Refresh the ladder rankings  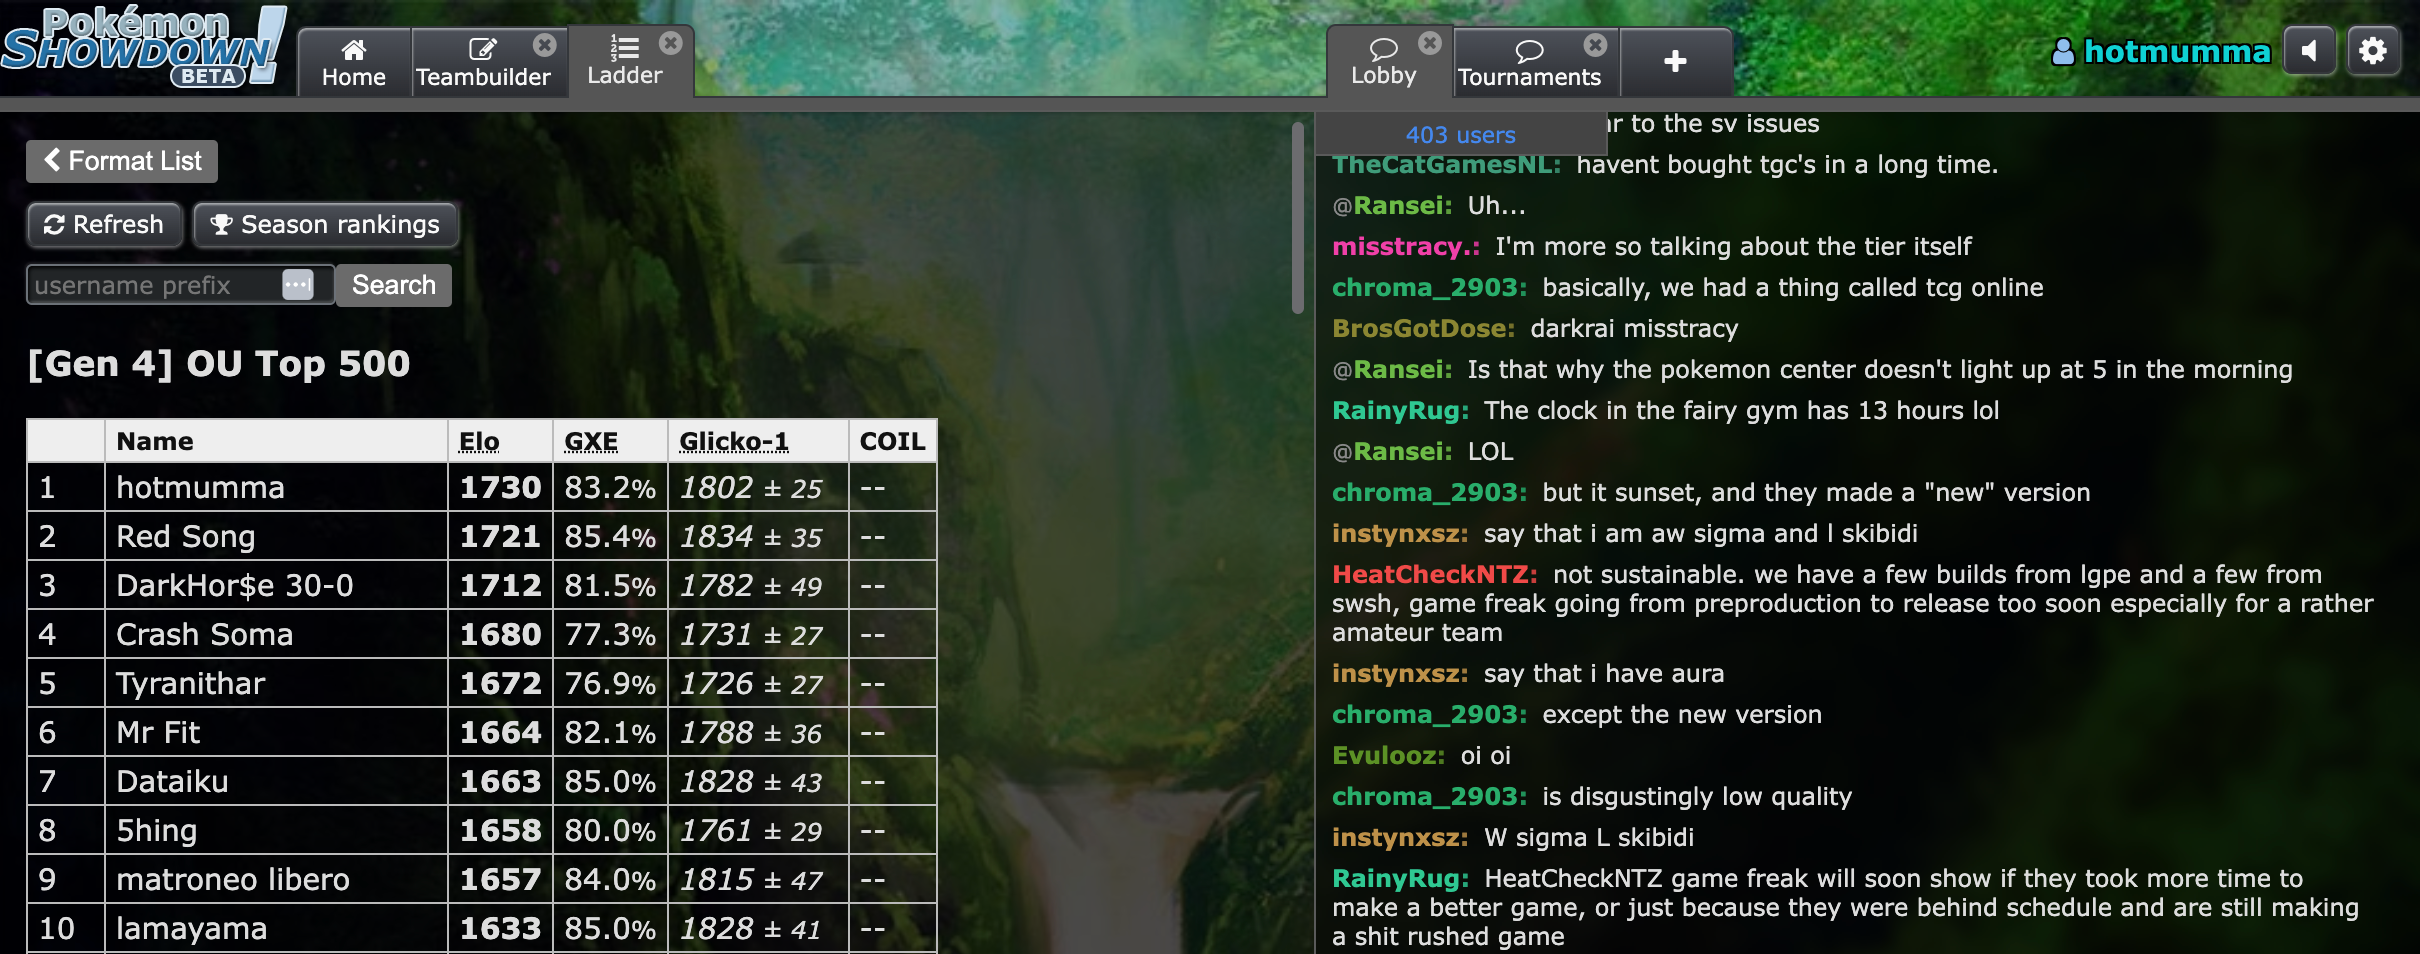click(x=104, y=225)
